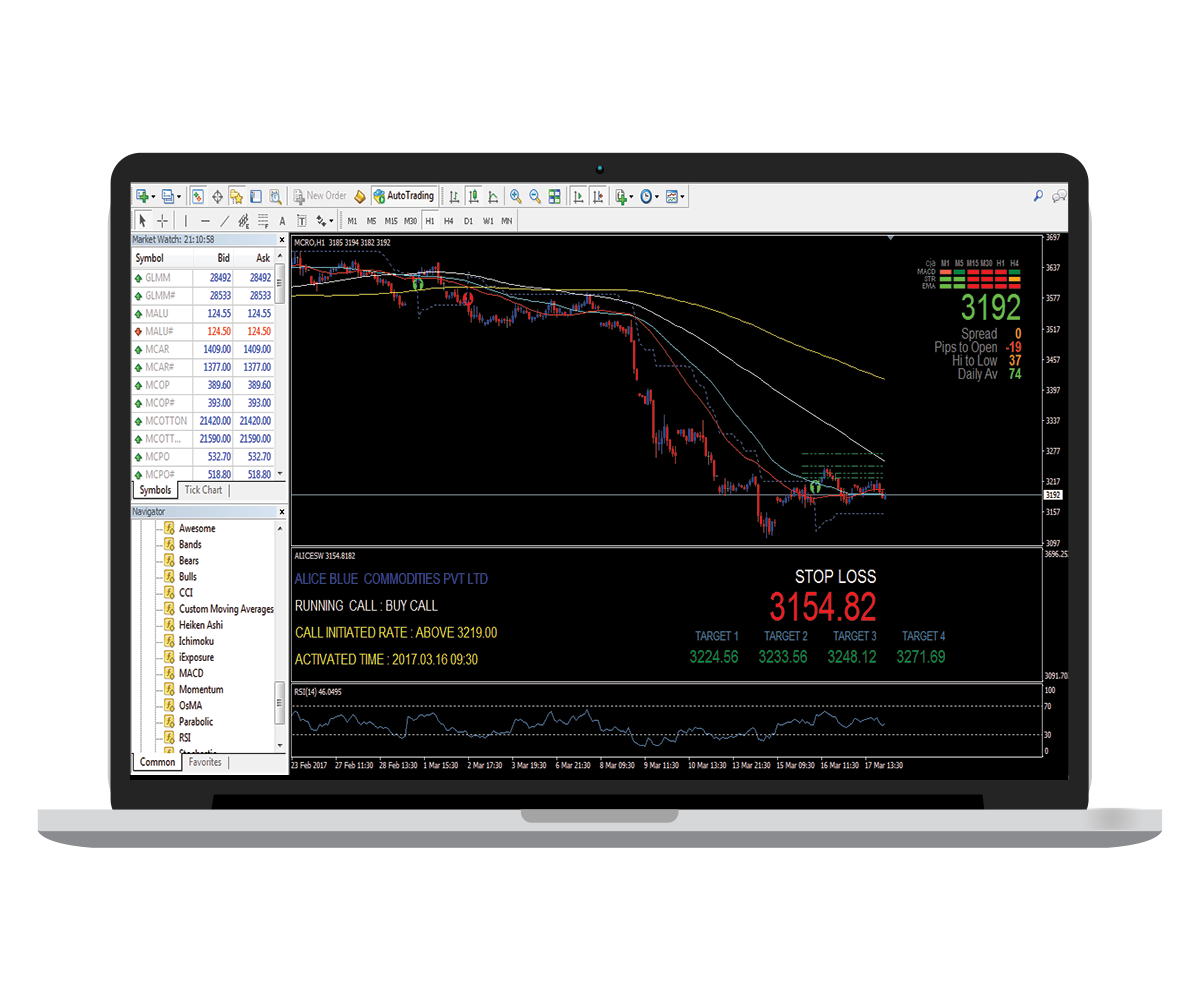Viewport: 1200px width, 1000px height.
Task: Click the New Order button
Action: [319, 196]
